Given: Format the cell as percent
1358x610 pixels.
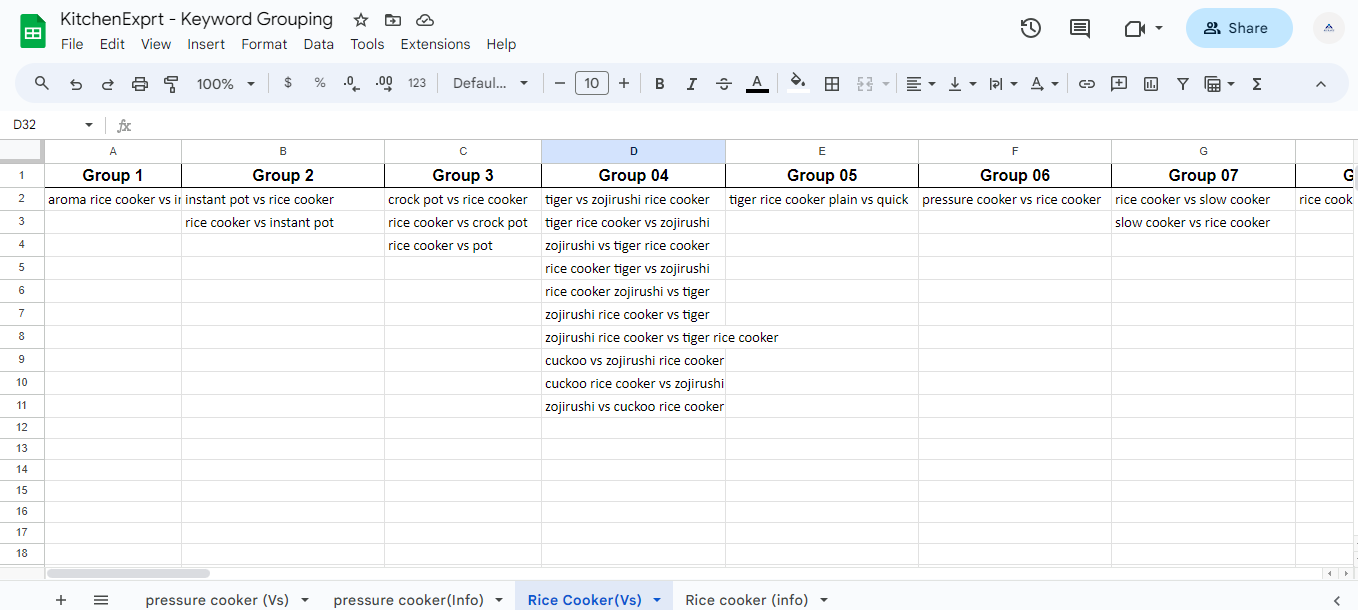Looking at the screenshot, I should pyautogui.click(x=320, y=84).
